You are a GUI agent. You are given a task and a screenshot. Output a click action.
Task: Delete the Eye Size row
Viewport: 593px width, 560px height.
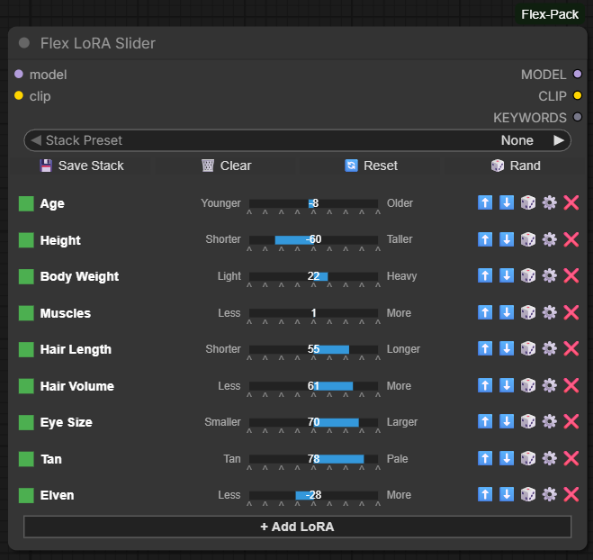(571, 422)
